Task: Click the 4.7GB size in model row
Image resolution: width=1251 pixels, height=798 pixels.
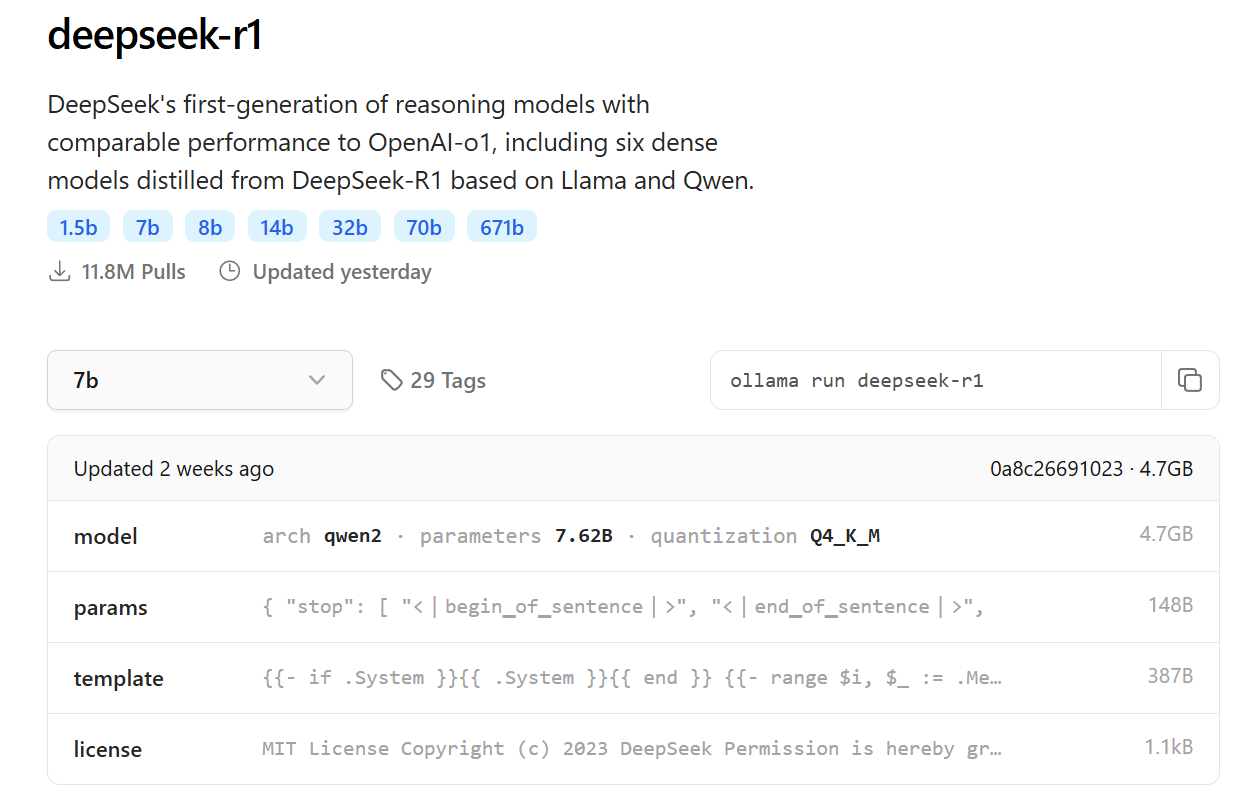Action: pos(1166,534)
